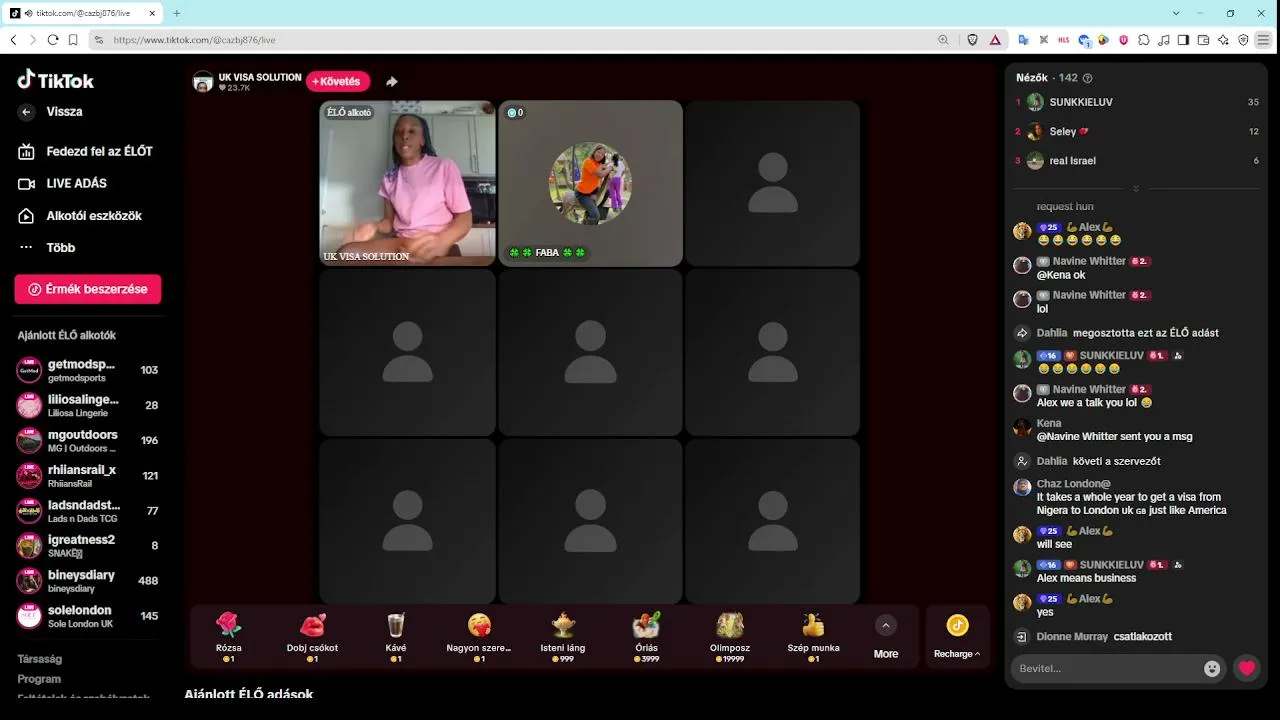
Task: Open Brave Leo AI sparkle icon
Action: (1223, 40)
